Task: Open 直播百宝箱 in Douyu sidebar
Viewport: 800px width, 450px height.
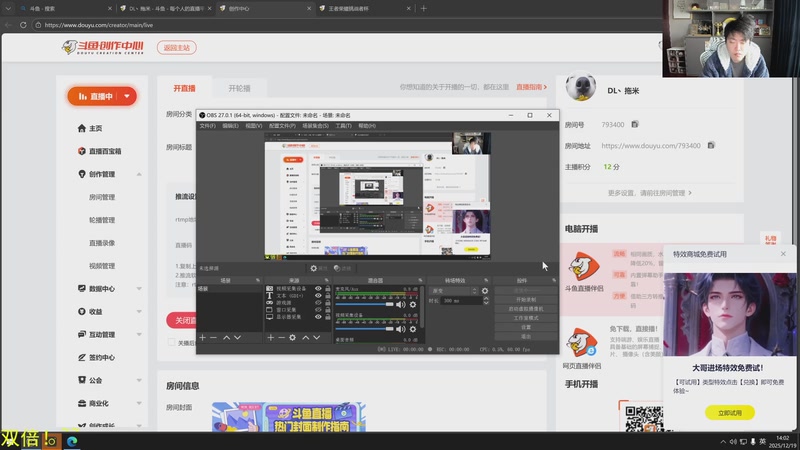Action: click(99, 151)
